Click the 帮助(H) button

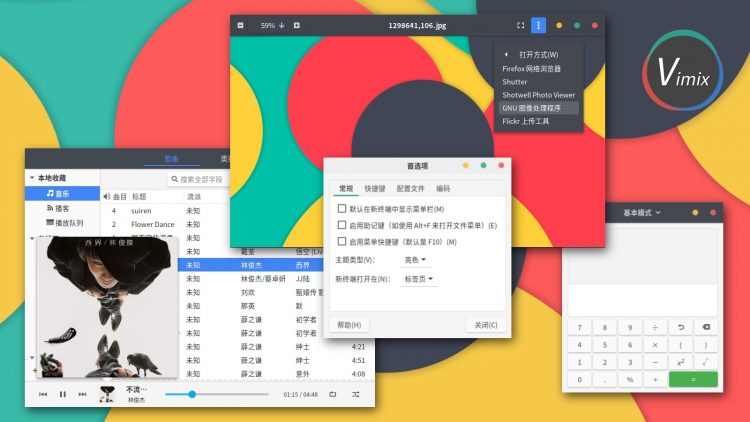coord(349,325)
